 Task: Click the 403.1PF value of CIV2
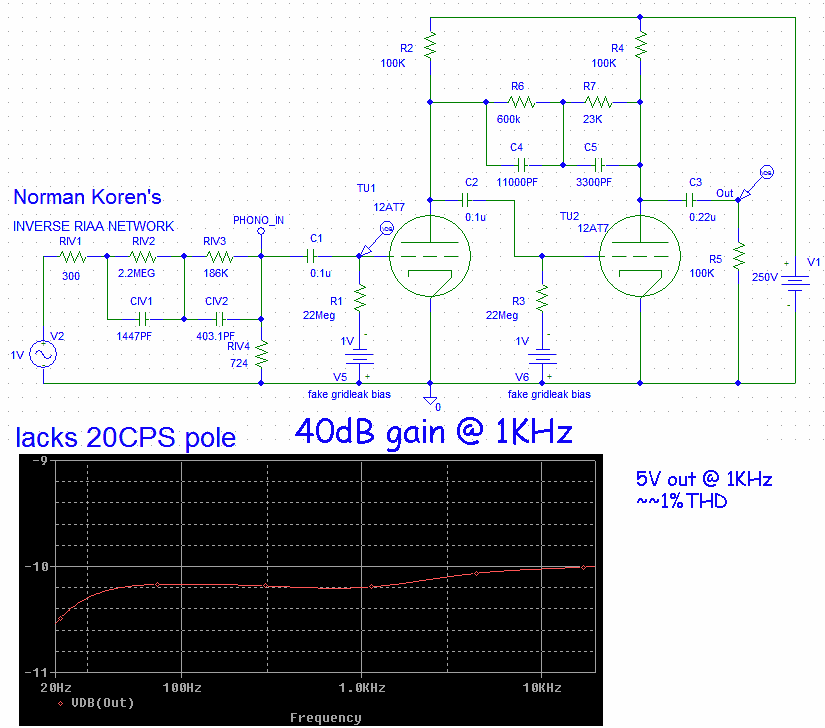215,336
